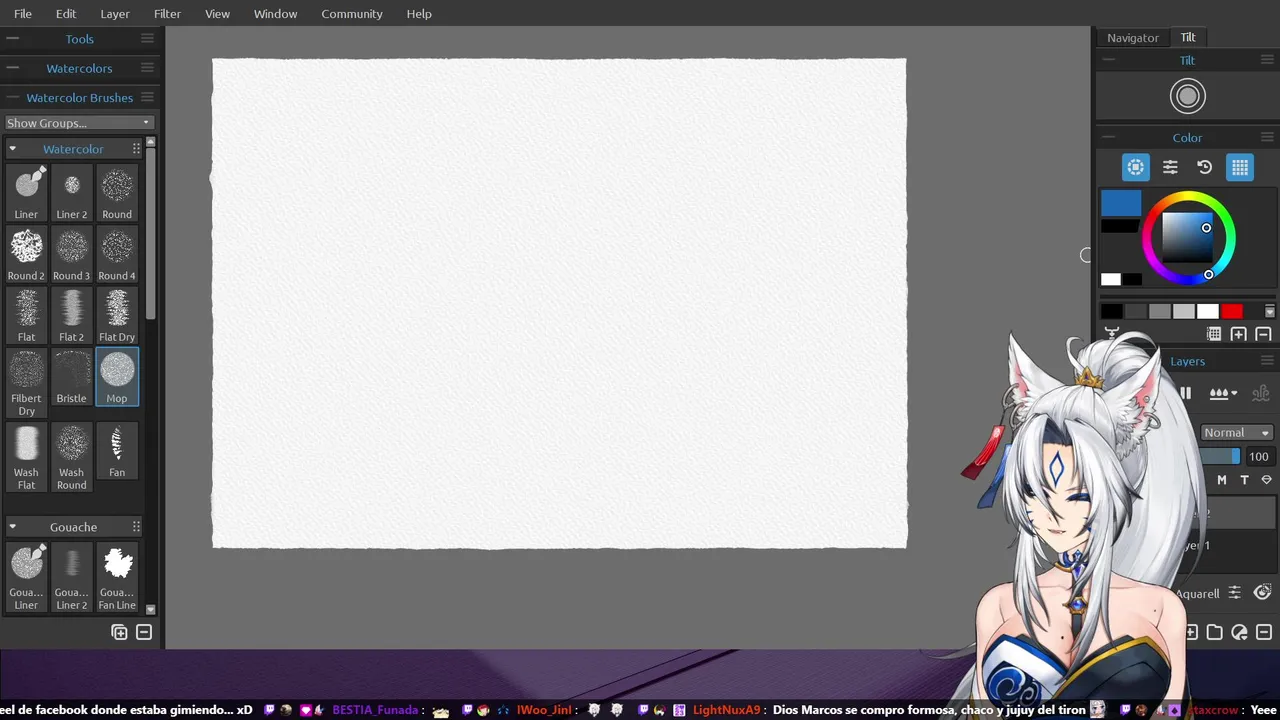Select the Bristle brush preset

[x=71, y=377]
